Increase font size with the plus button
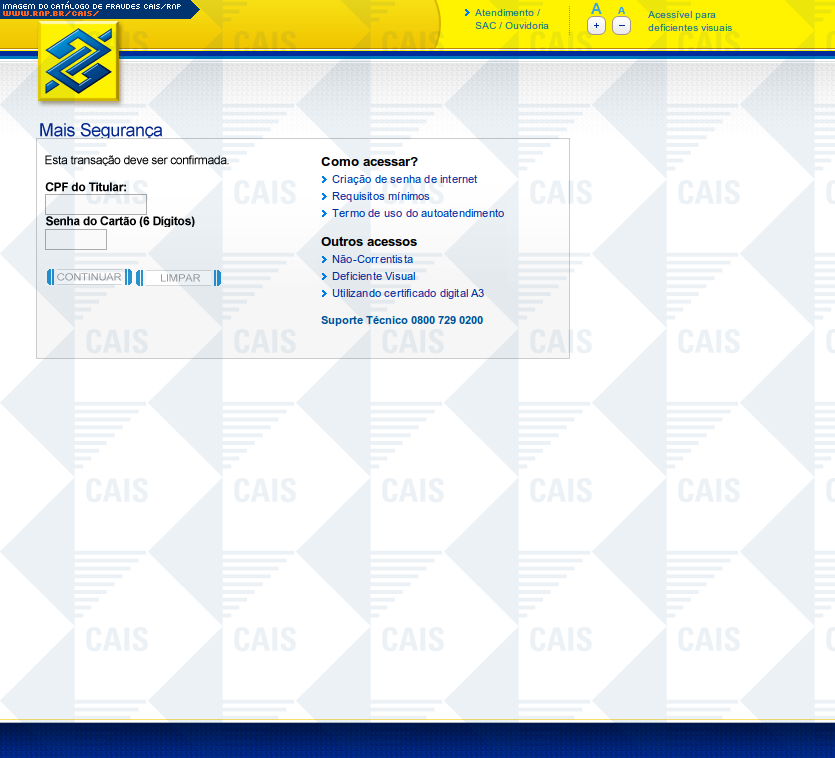The width and height of the screenshot is (835, 758). [x=596, y=26]
